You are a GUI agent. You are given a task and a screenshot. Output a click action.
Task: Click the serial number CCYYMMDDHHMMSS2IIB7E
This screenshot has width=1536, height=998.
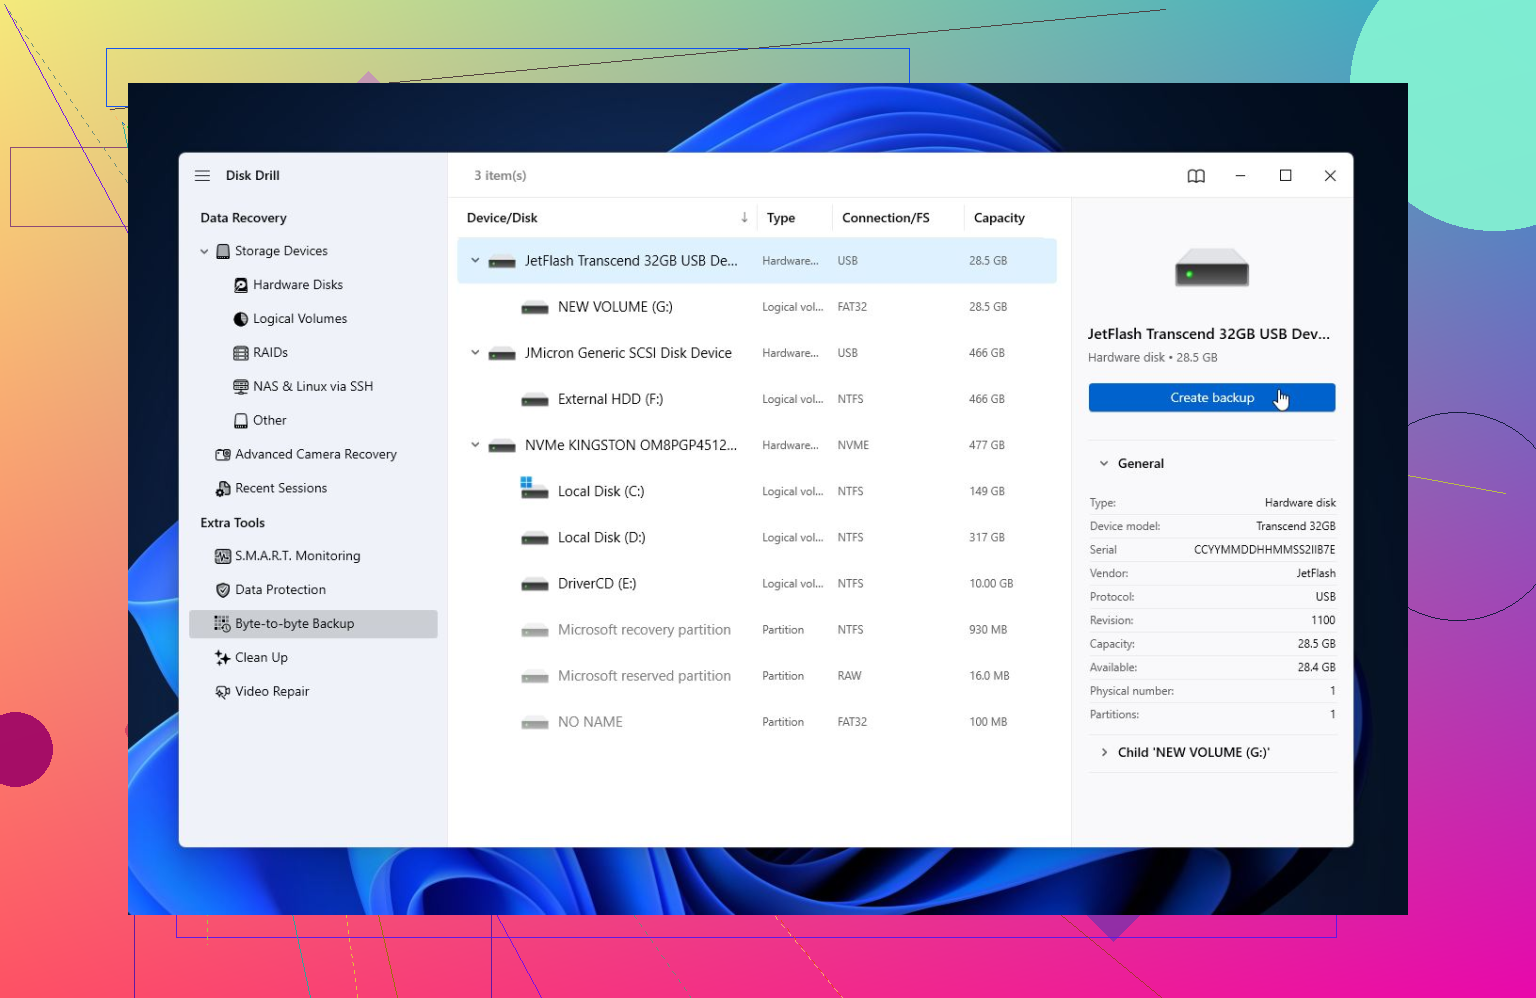[x=1264, y=550]
